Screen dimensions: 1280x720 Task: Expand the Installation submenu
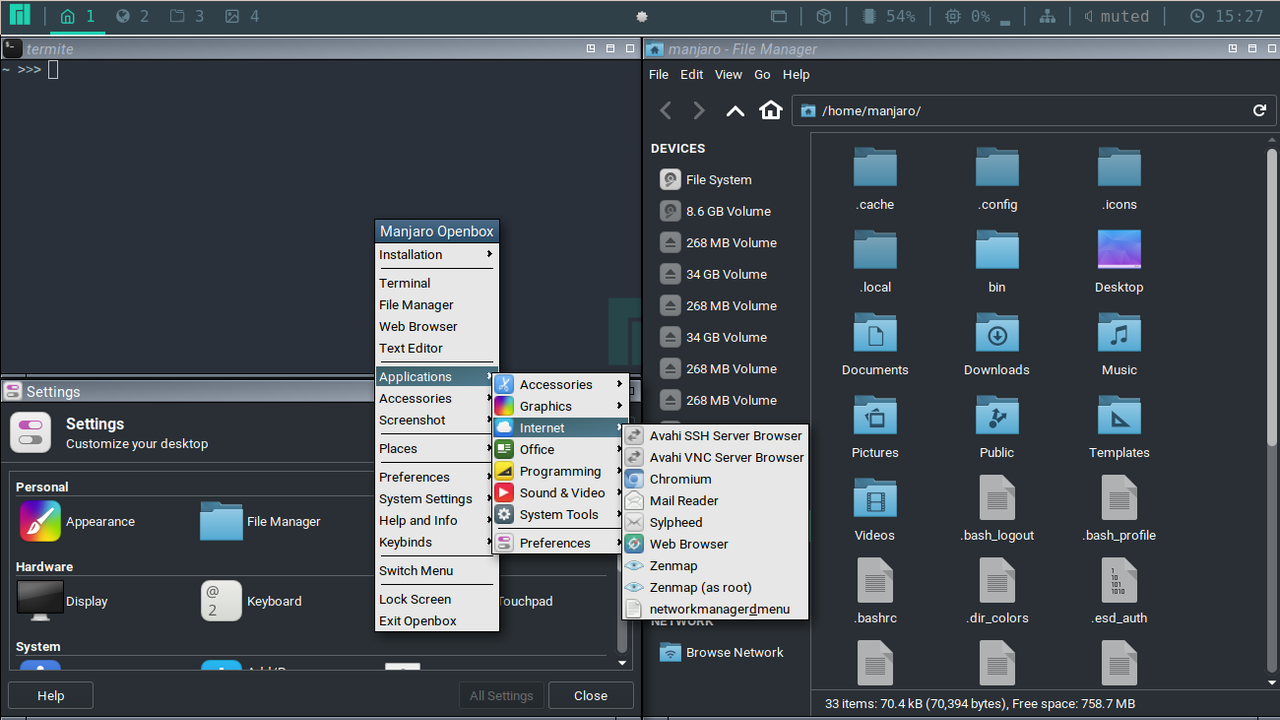tap(436, 255)
